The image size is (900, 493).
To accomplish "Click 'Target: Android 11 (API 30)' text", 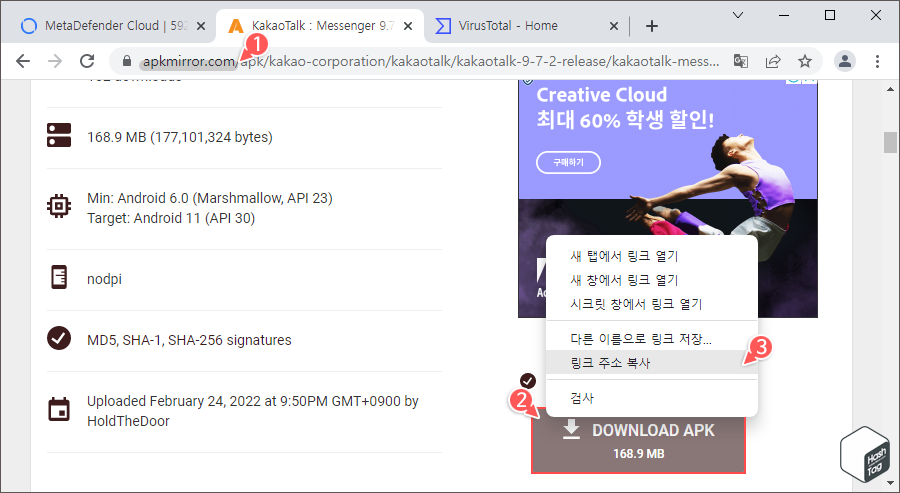I will [x=171, y=219].
